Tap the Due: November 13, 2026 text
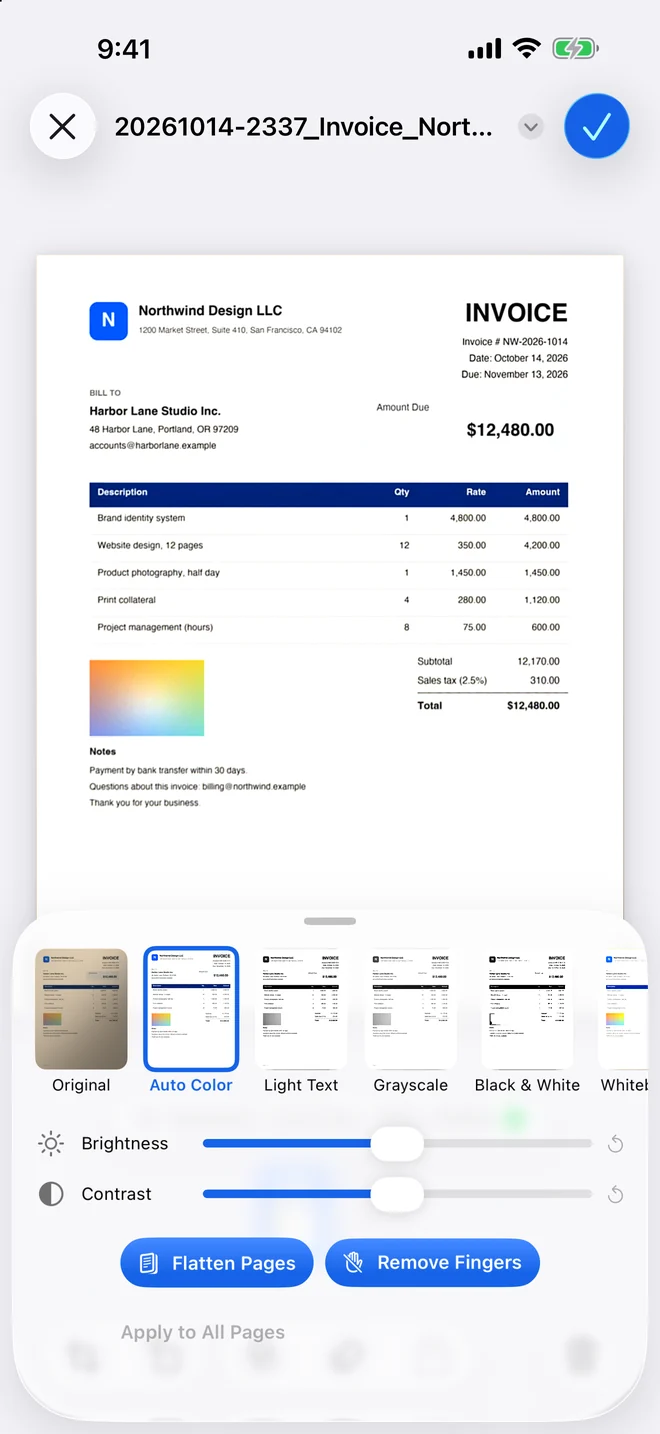Screen dimensions: 660x1434 514,374
